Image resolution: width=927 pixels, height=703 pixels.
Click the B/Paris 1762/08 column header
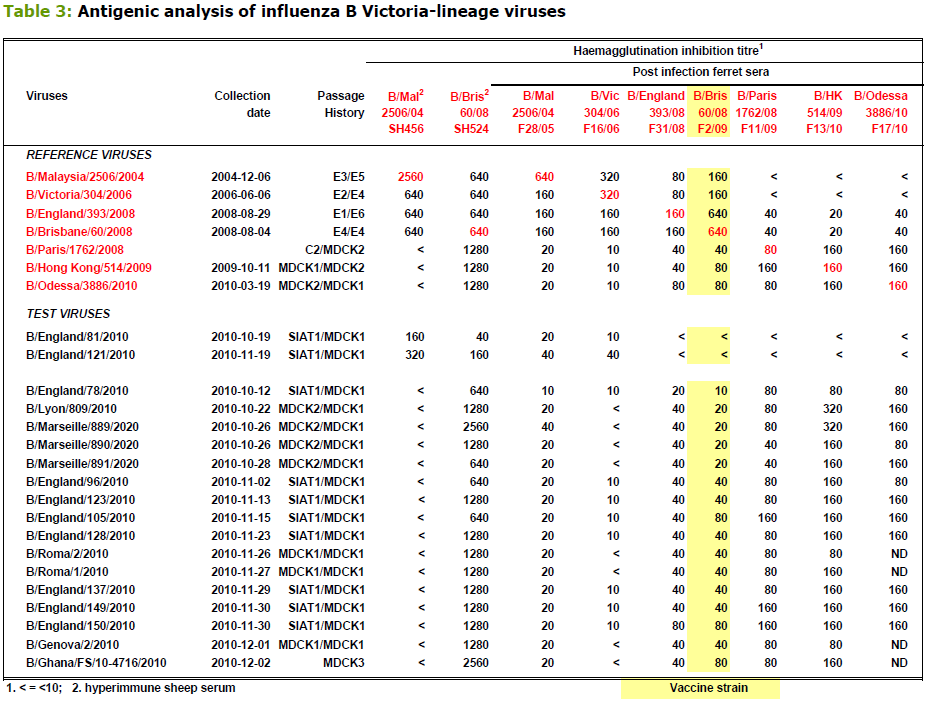(x=756, y=112)
